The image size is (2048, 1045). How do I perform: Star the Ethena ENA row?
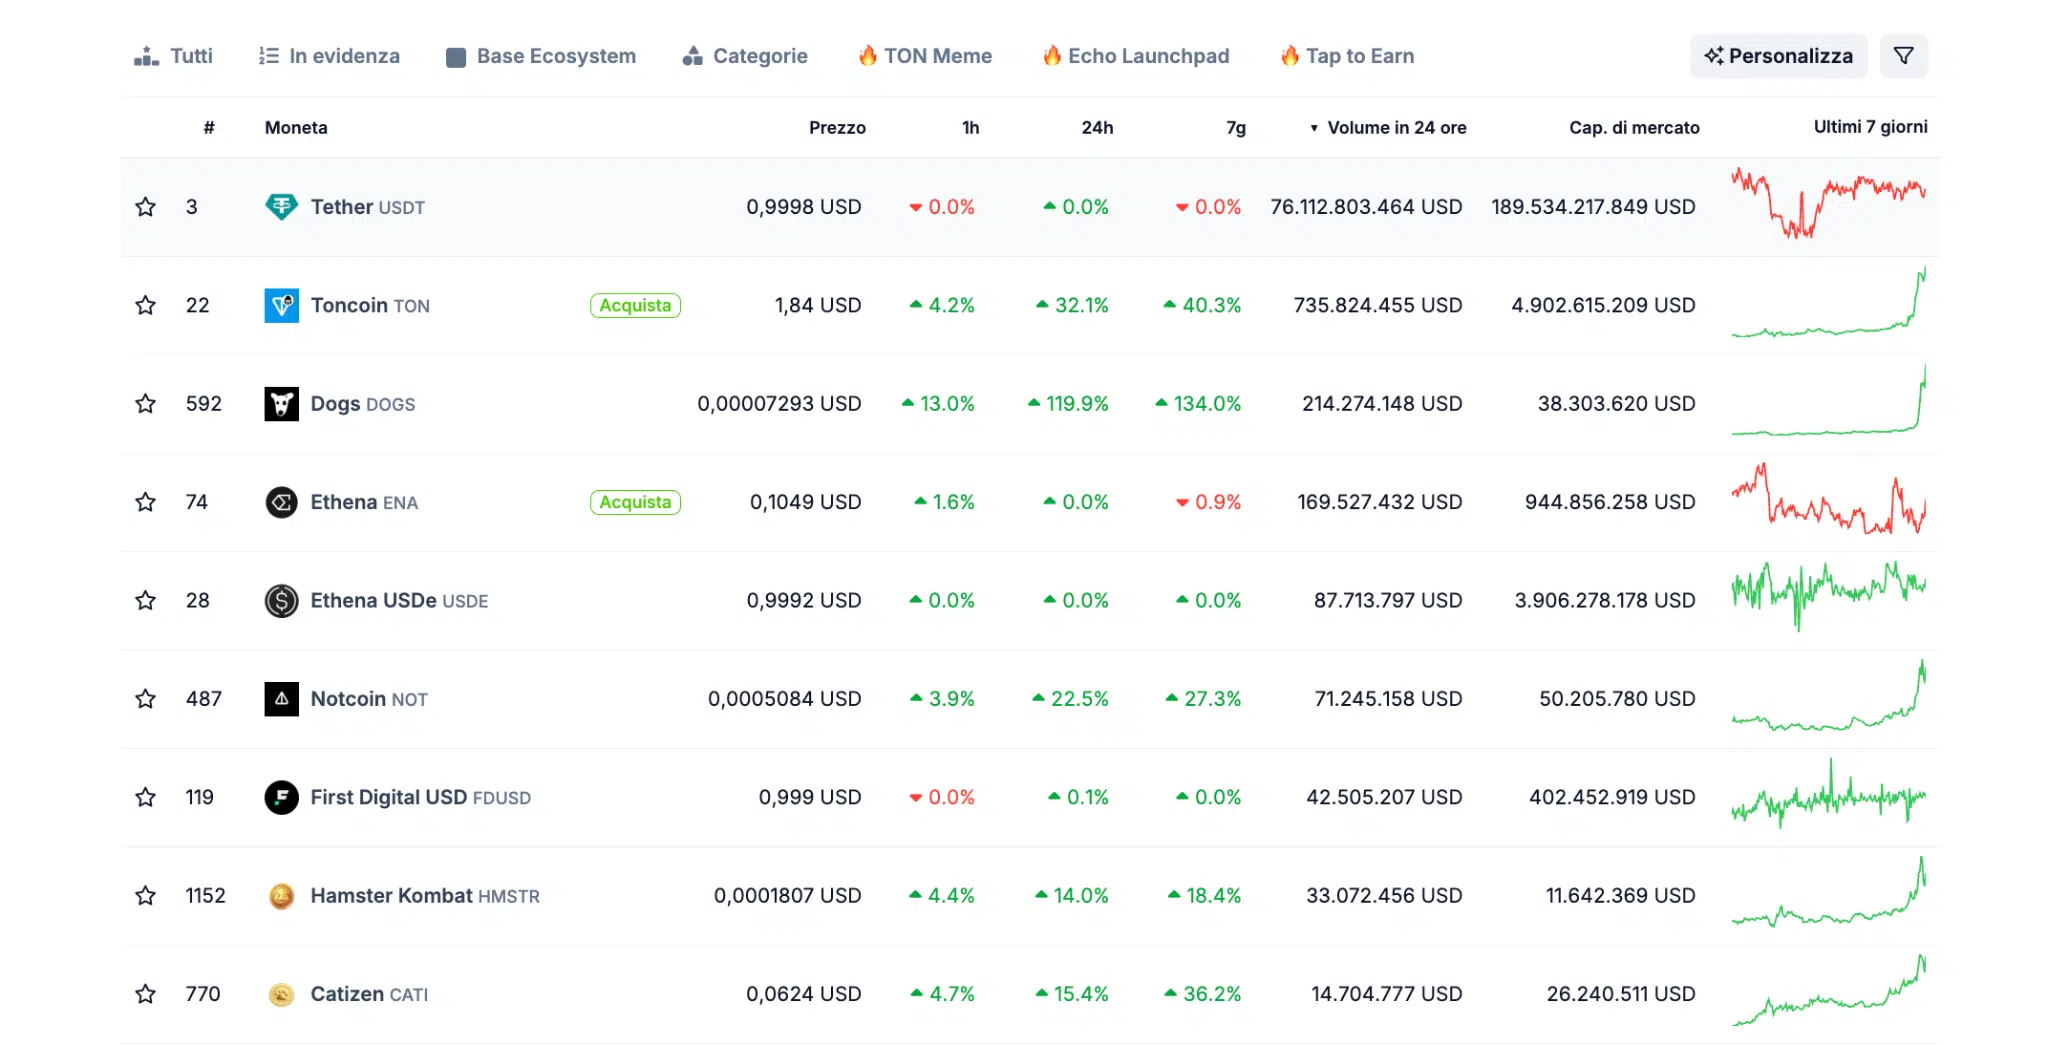pos(146,502)
